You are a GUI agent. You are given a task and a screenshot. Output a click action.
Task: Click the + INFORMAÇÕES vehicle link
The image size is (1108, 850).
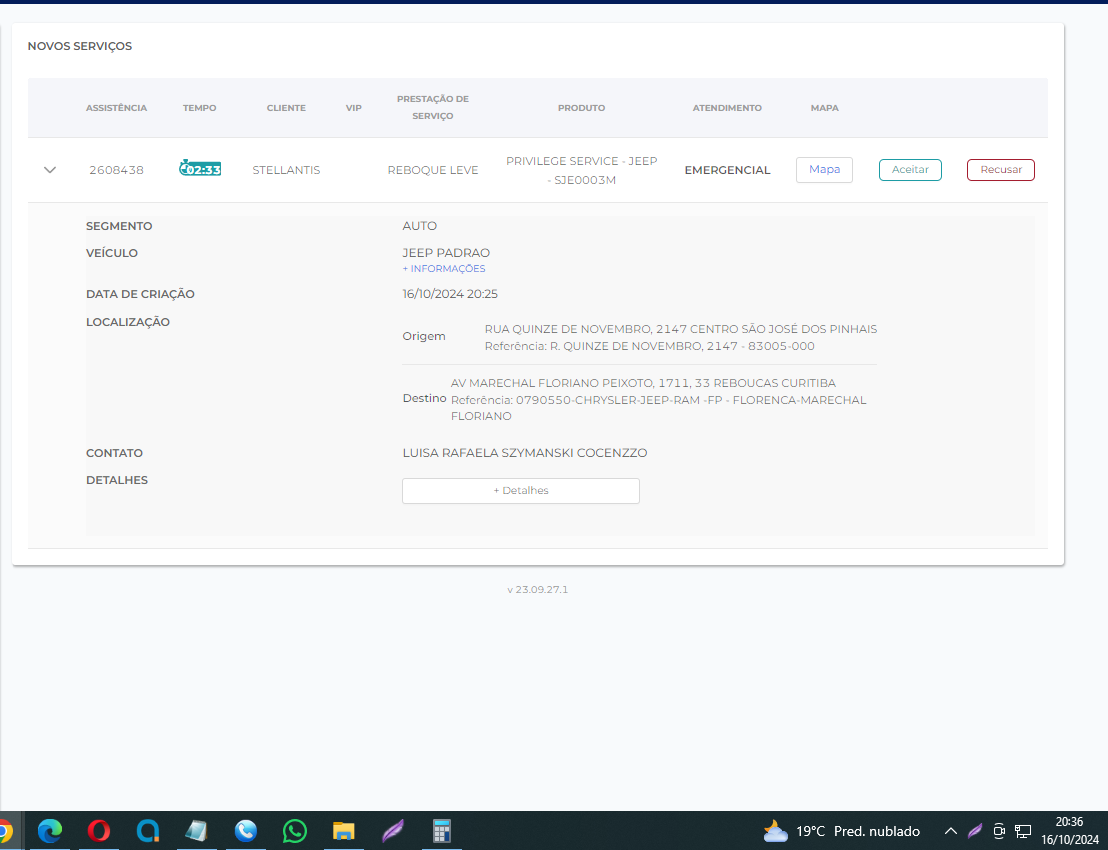tap(443, 269)
